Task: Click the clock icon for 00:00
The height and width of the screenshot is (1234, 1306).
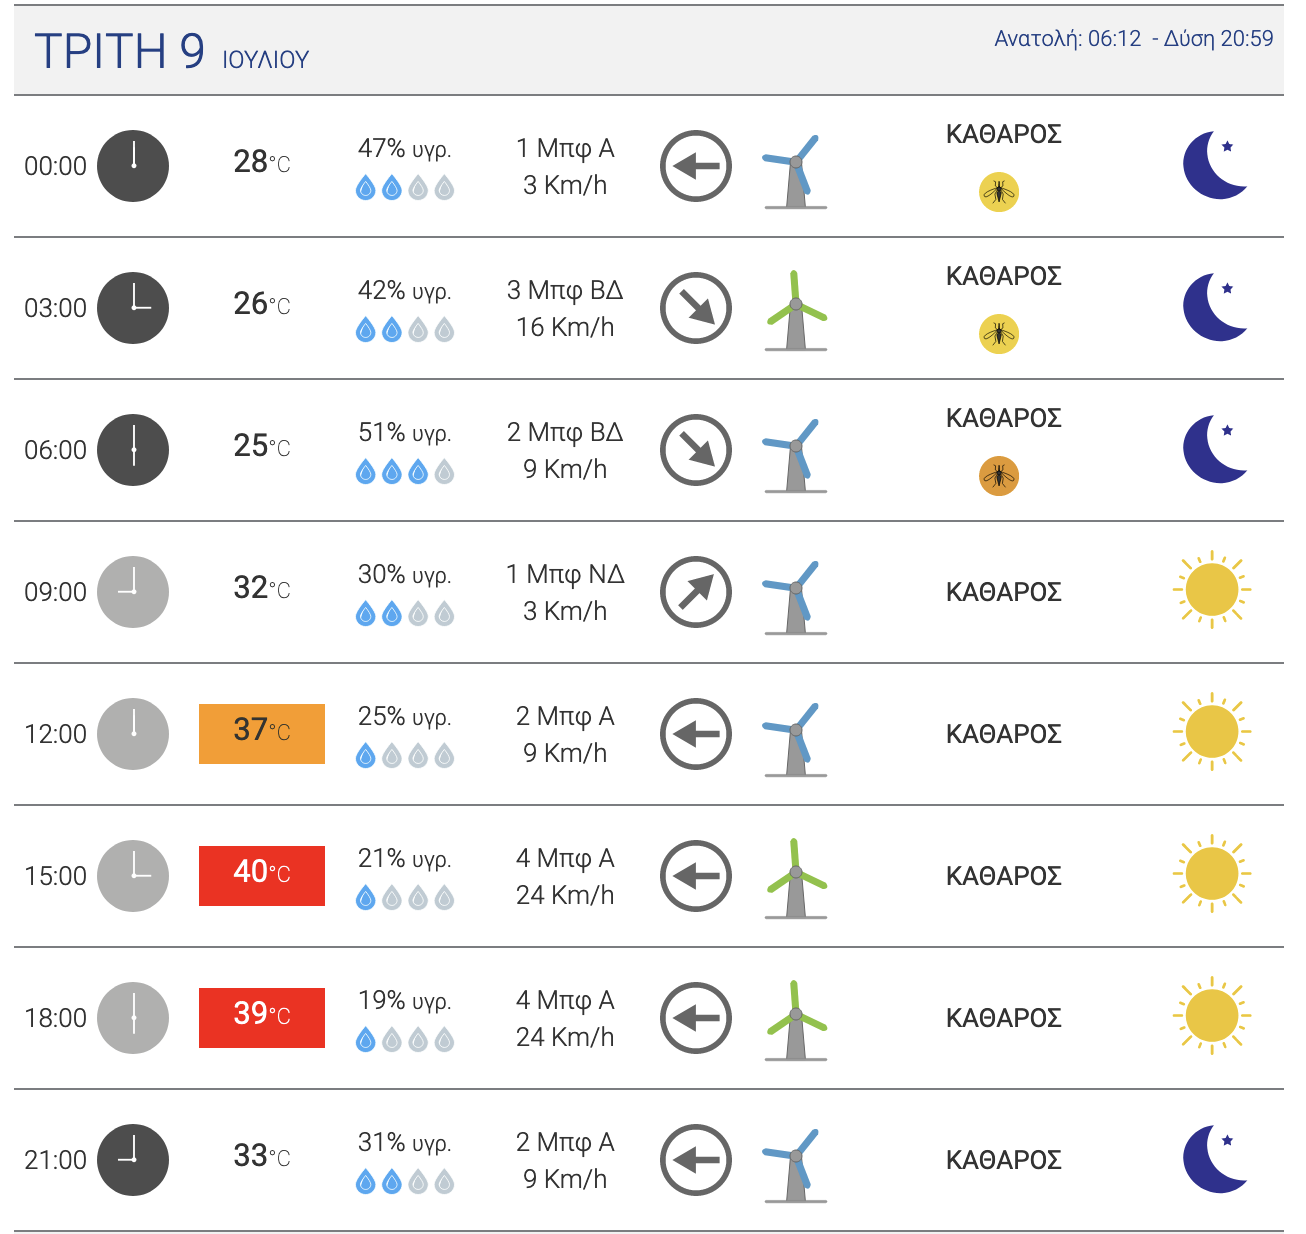Action: (133, 166)
